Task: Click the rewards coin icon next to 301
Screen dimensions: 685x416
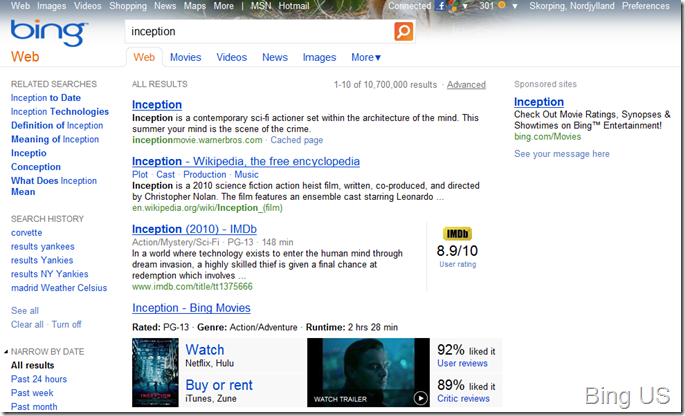Action: [502, 6]
